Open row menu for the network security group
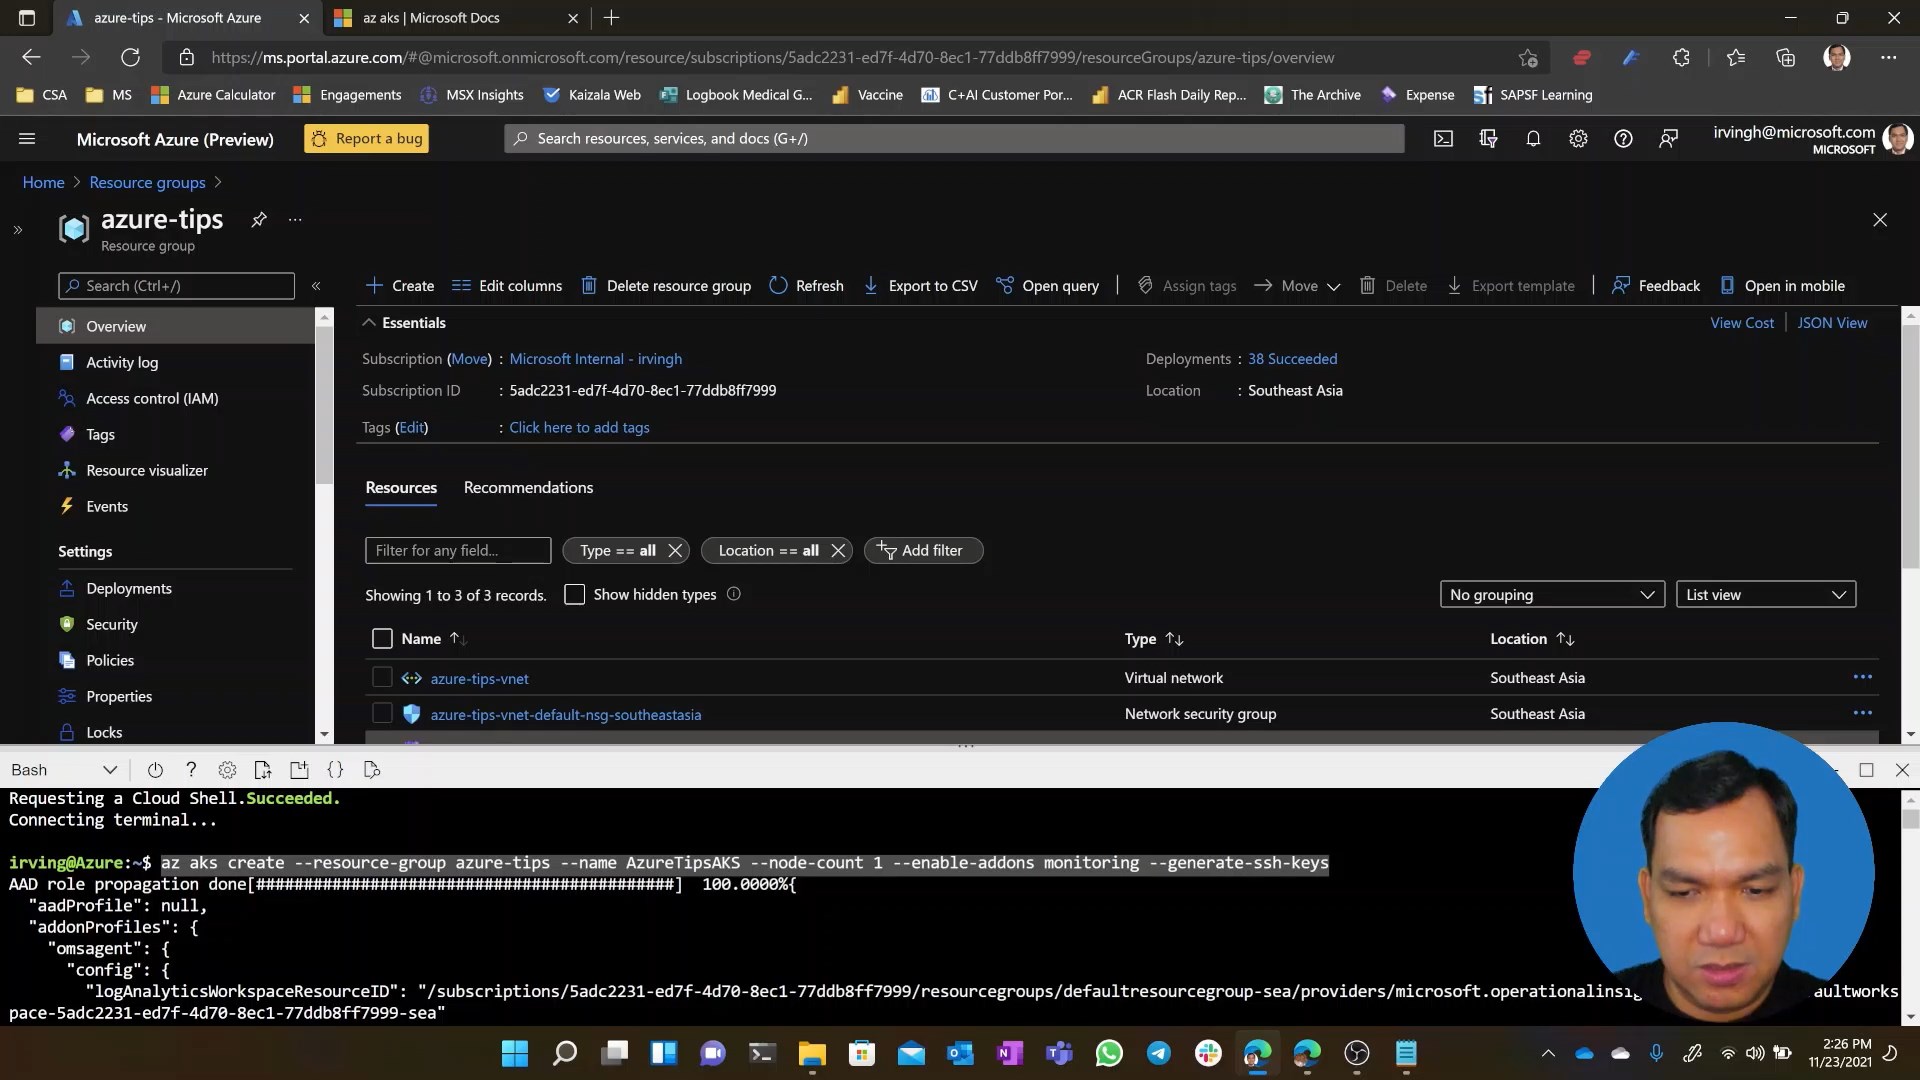 tap(1862, 713)
